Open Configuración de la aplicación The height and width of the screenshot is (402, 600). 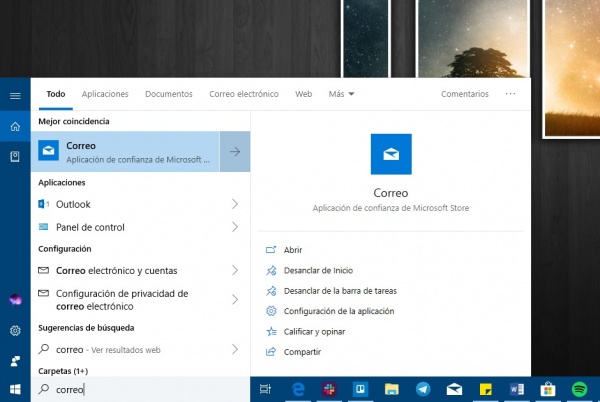[339, 311]
